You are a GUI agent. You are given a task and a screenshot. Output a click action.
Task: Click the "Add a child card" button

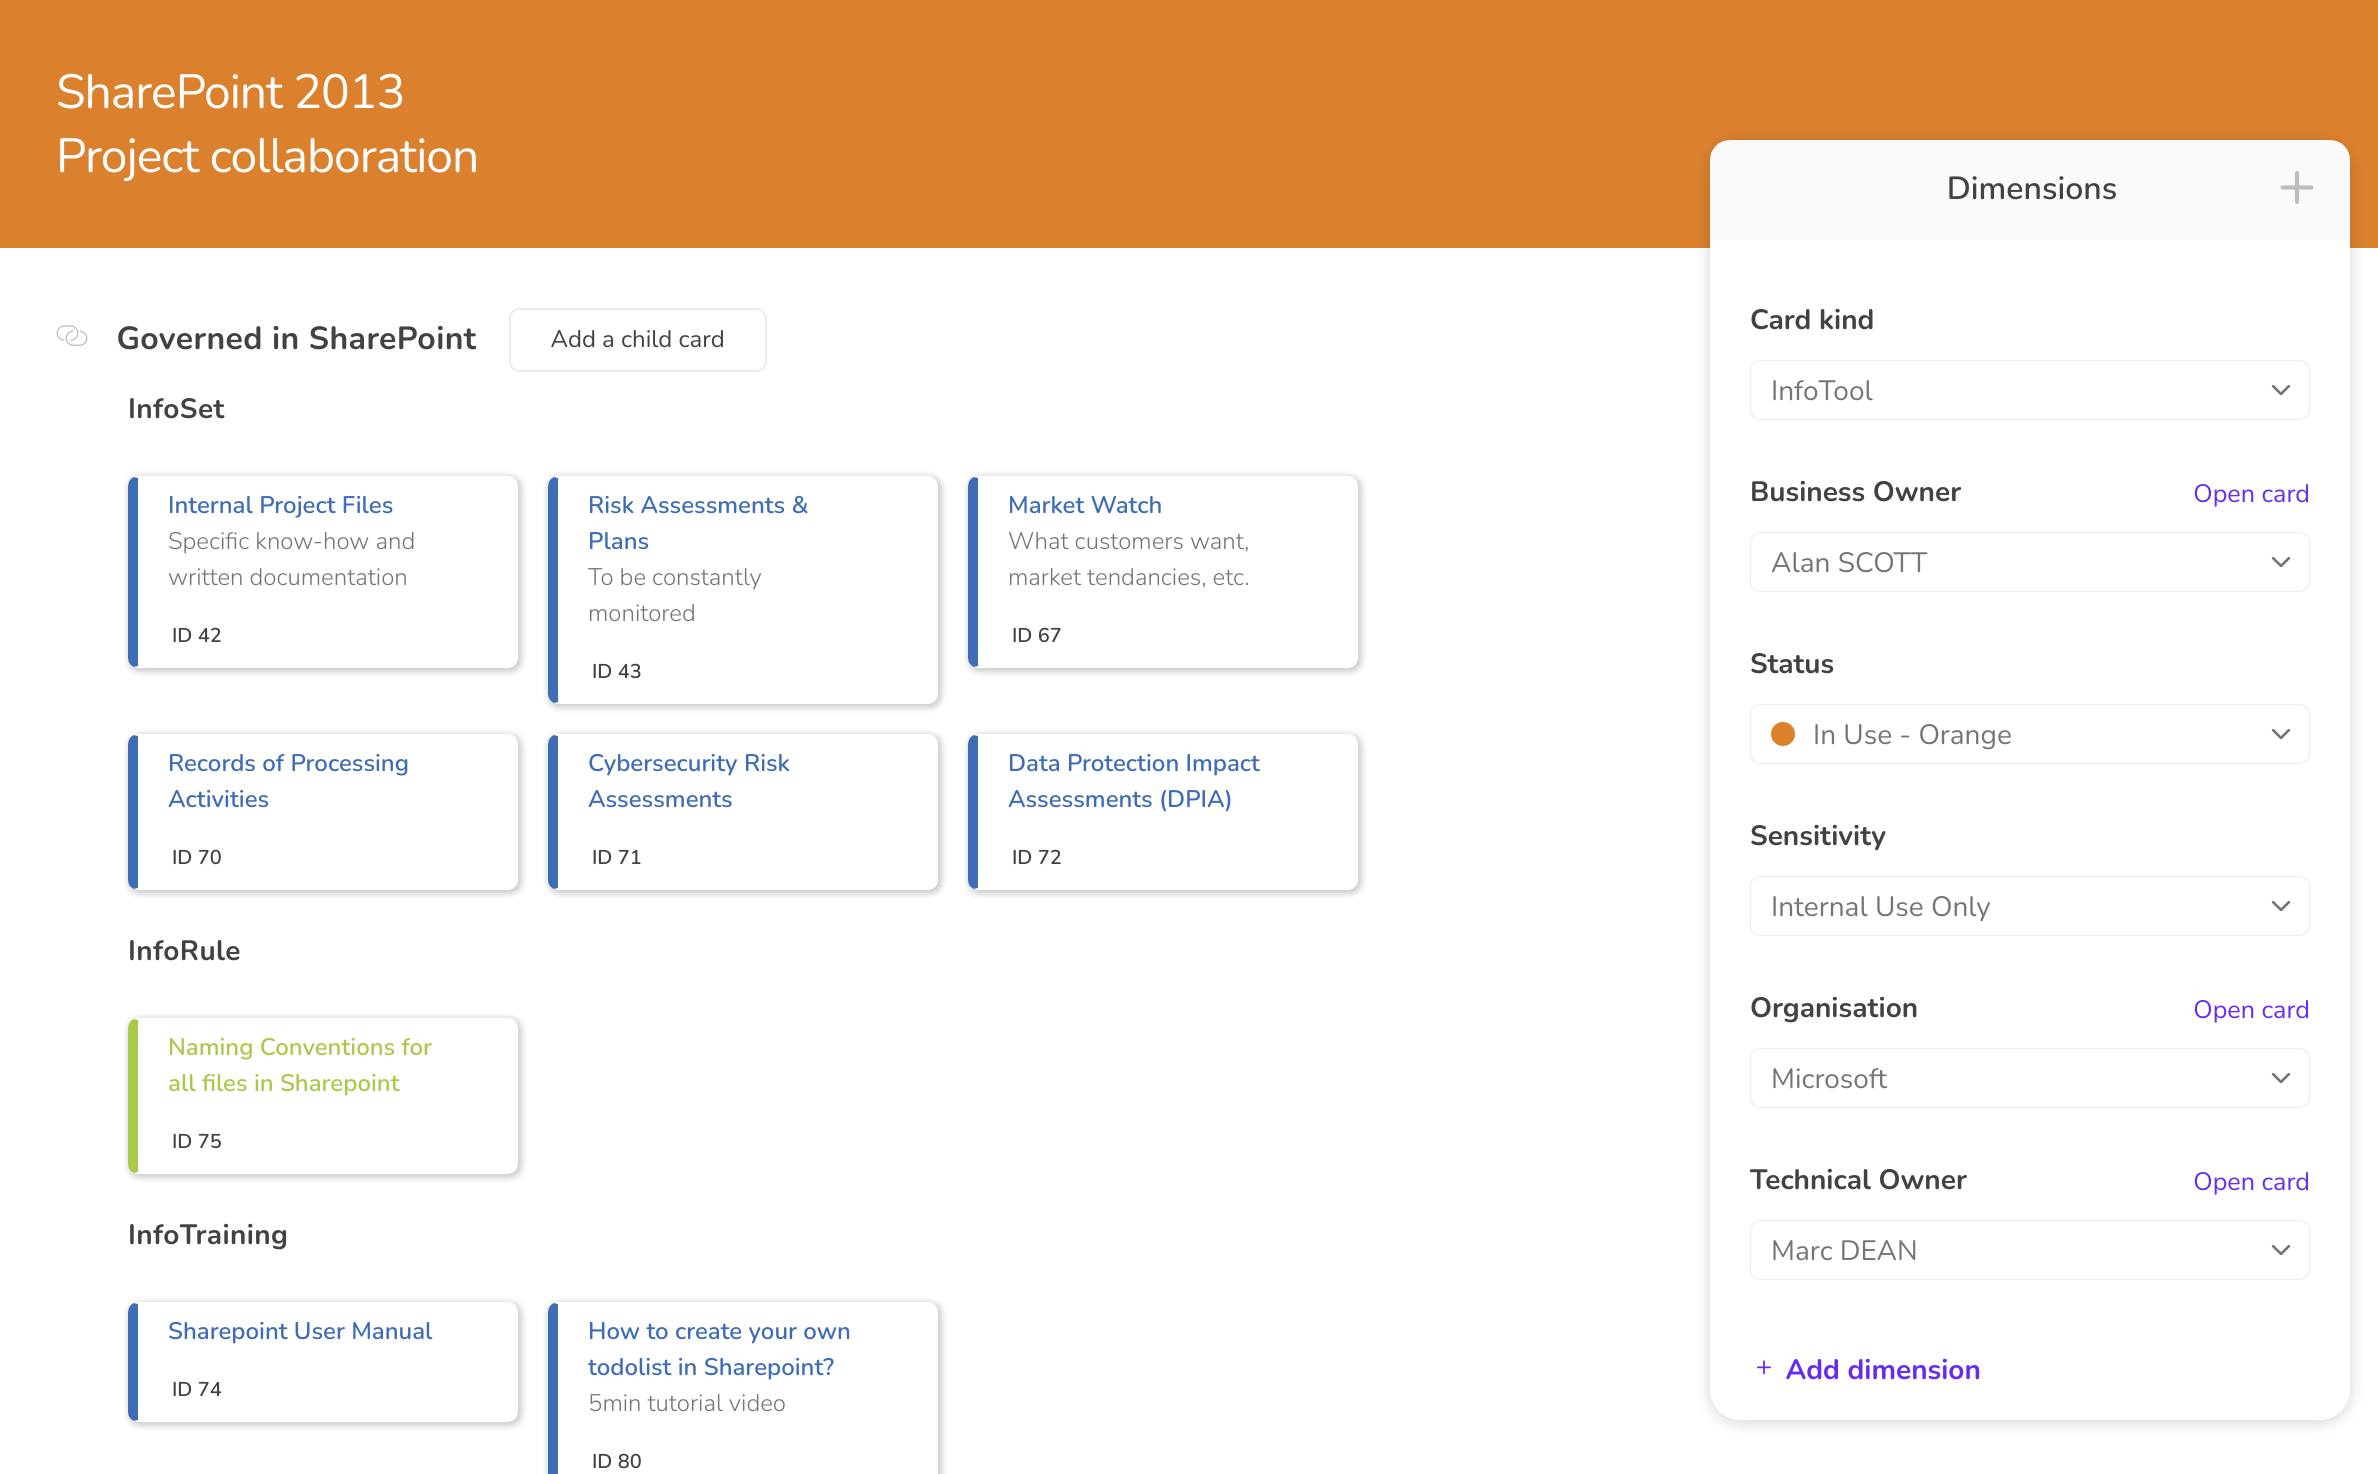pyautogui.click(x=637, y=339)
